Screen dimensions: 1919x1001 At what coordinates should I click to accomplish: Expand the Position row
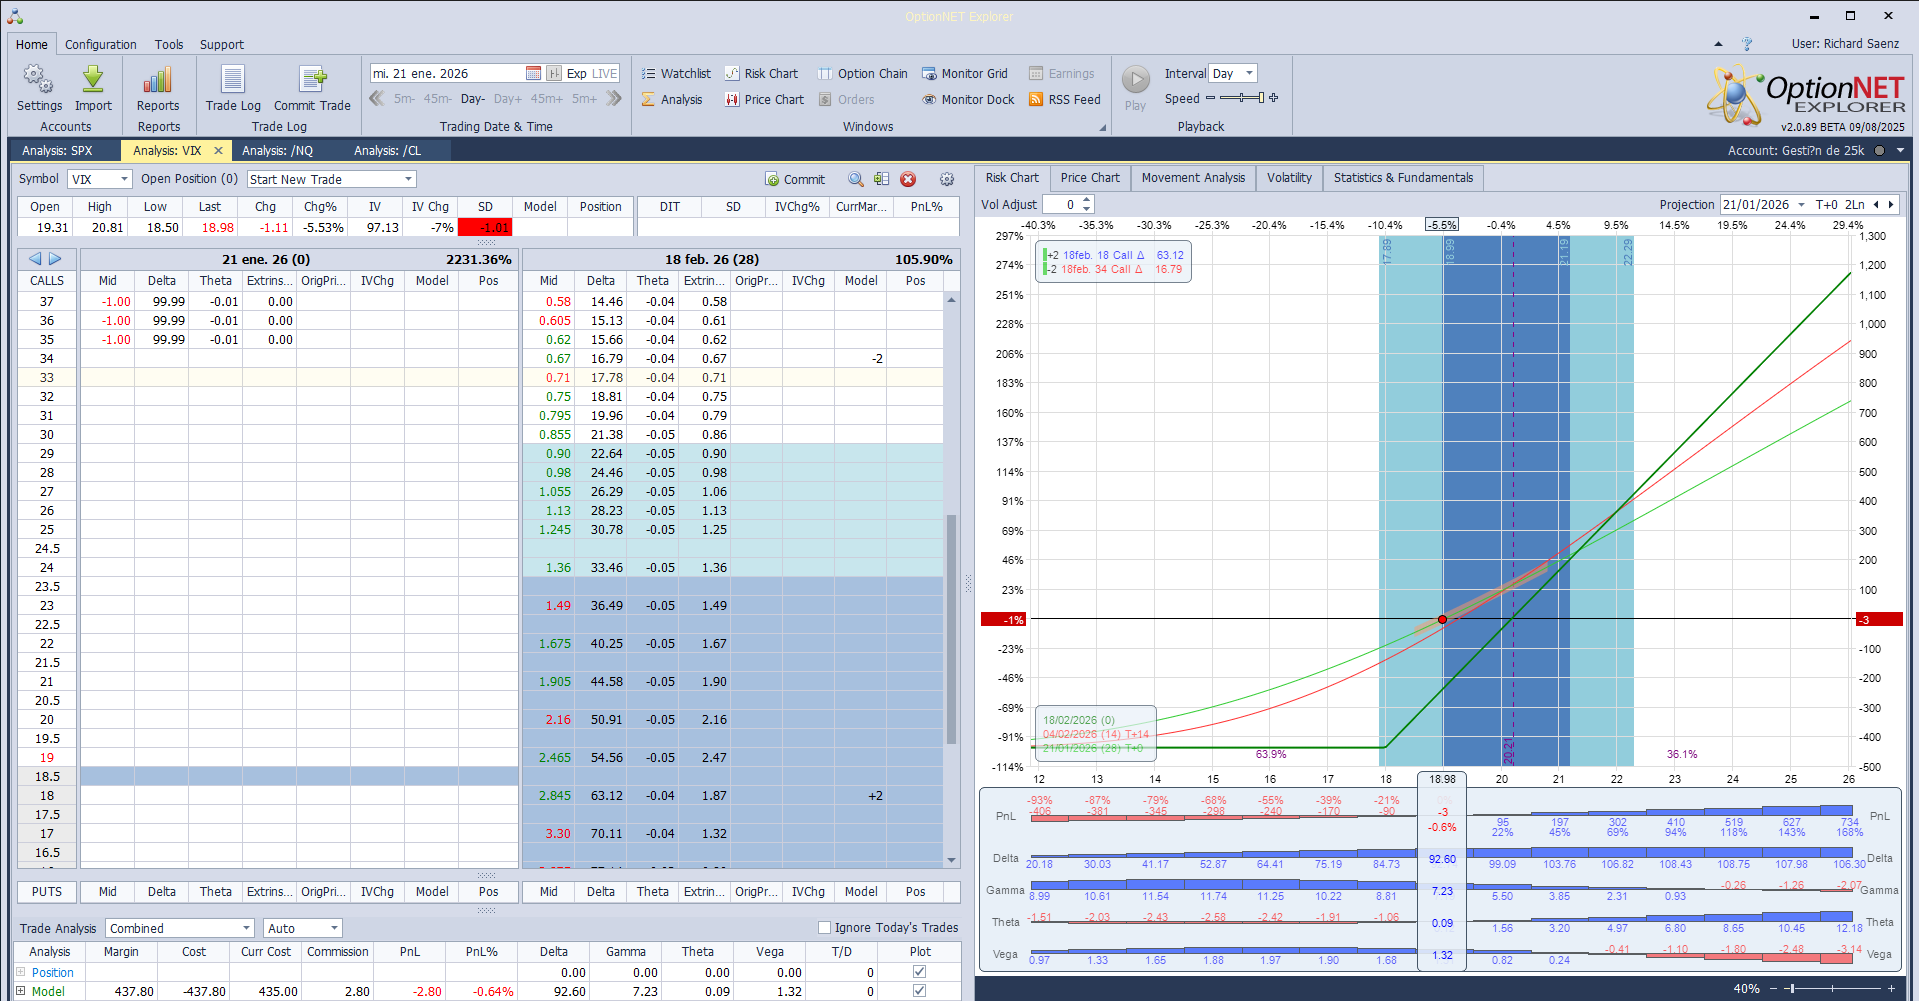tap(20, 972)
